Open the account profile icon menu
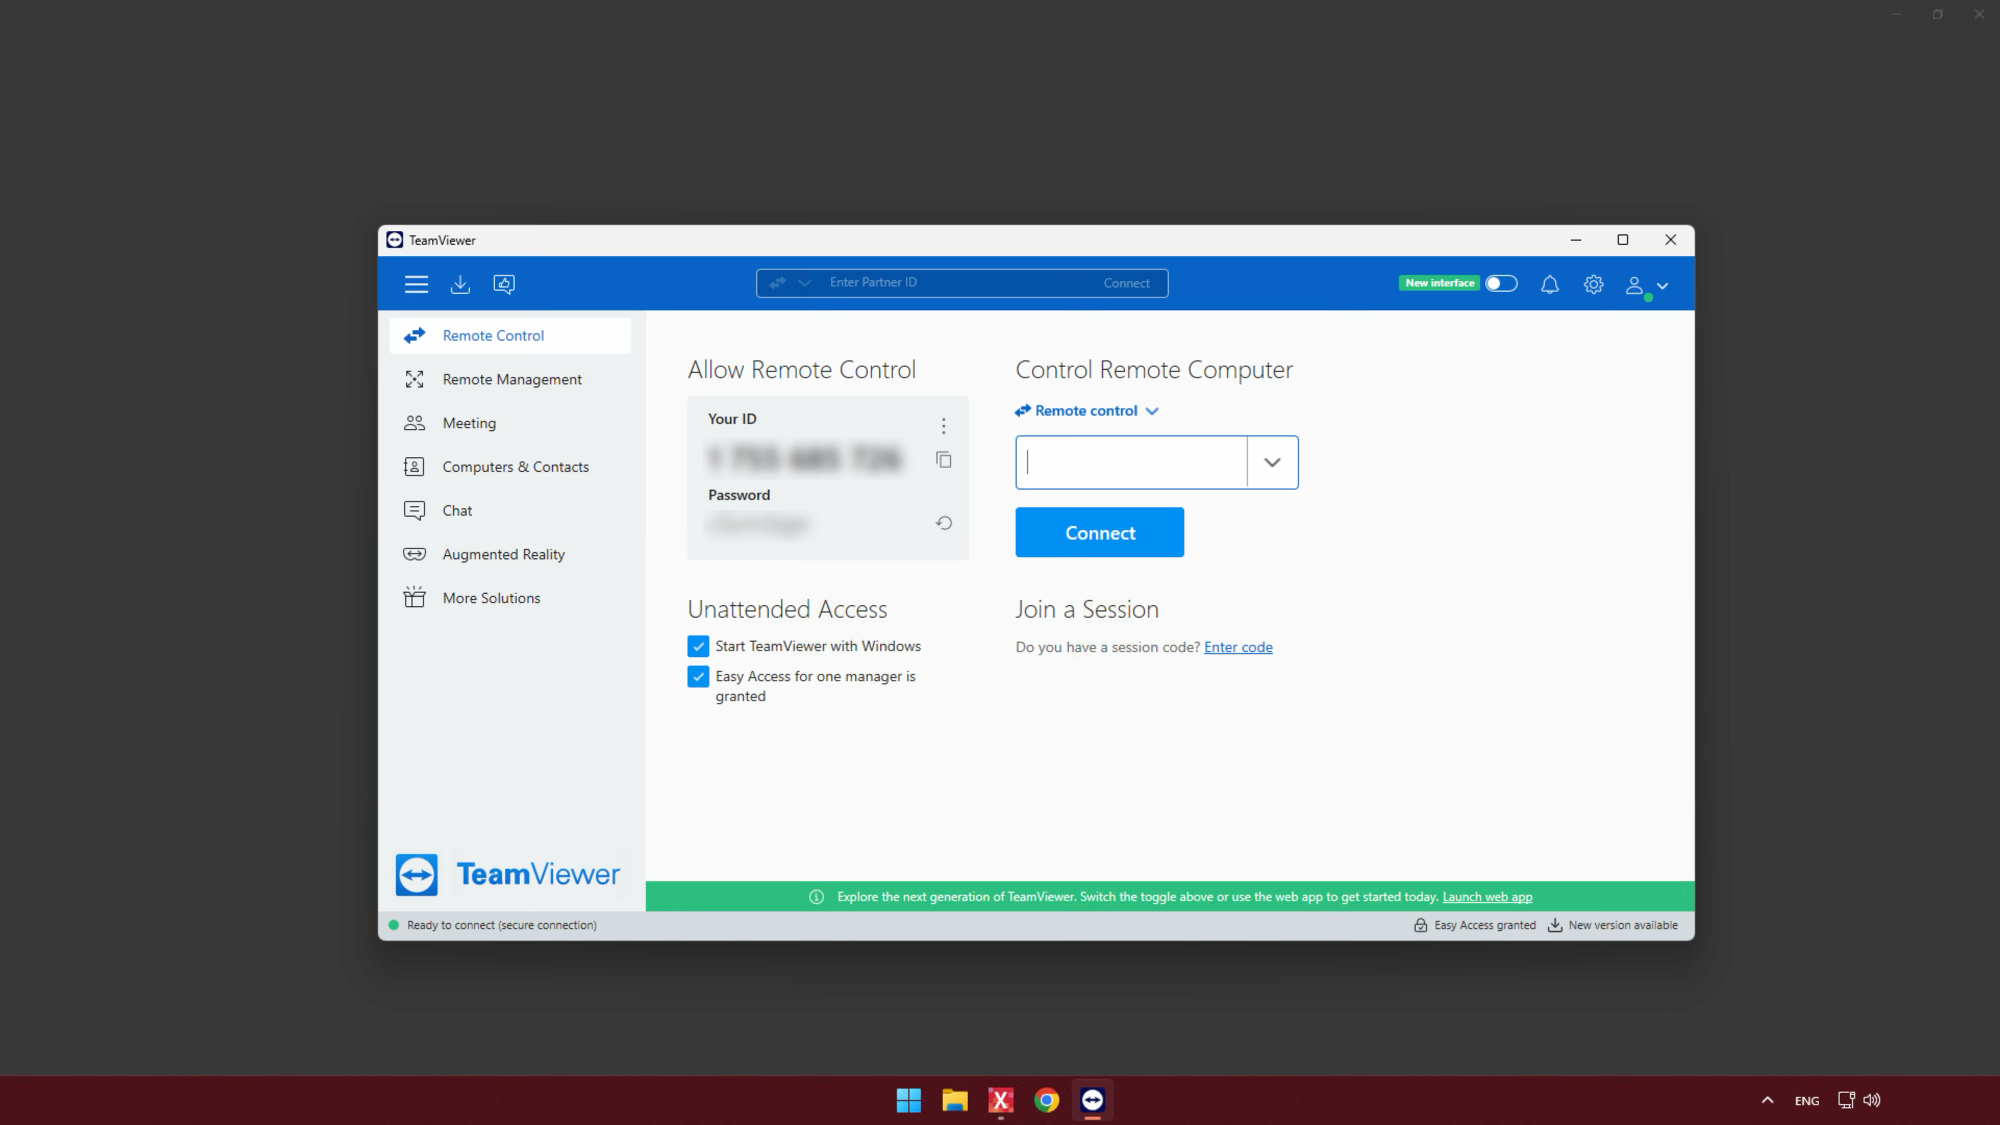The image size is (2000, 1125). pyautogui.click(x=1646, y=286)
